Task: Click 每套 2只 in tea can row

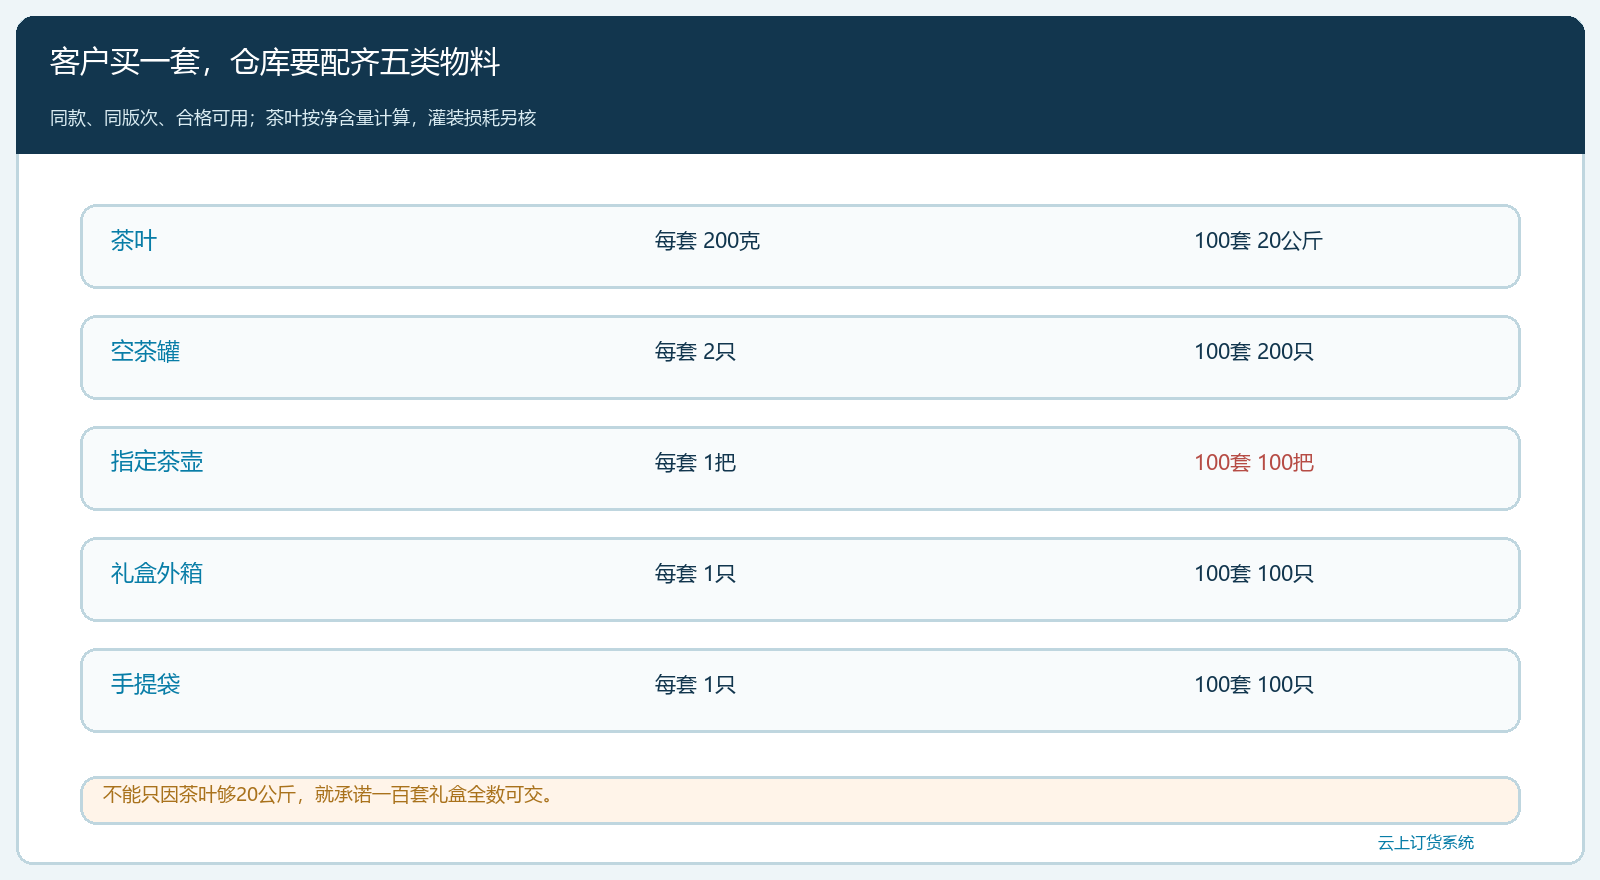Action: pyautogui.click(x=695, y=352)
